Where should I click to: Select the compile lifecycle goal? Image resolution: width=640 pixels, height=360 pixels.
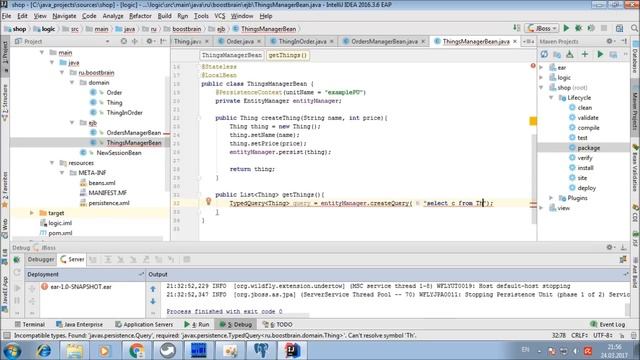click(588, 127)
